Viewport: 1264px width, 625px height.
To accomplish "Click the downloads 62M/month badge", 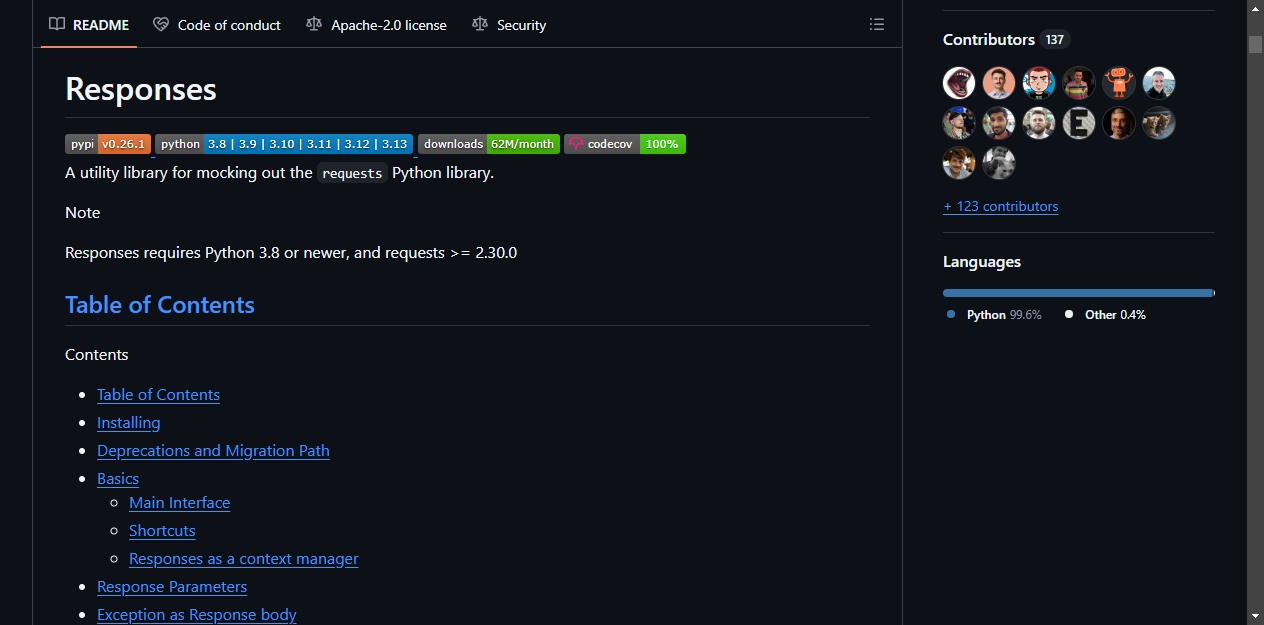I will (x=489, y=144).
